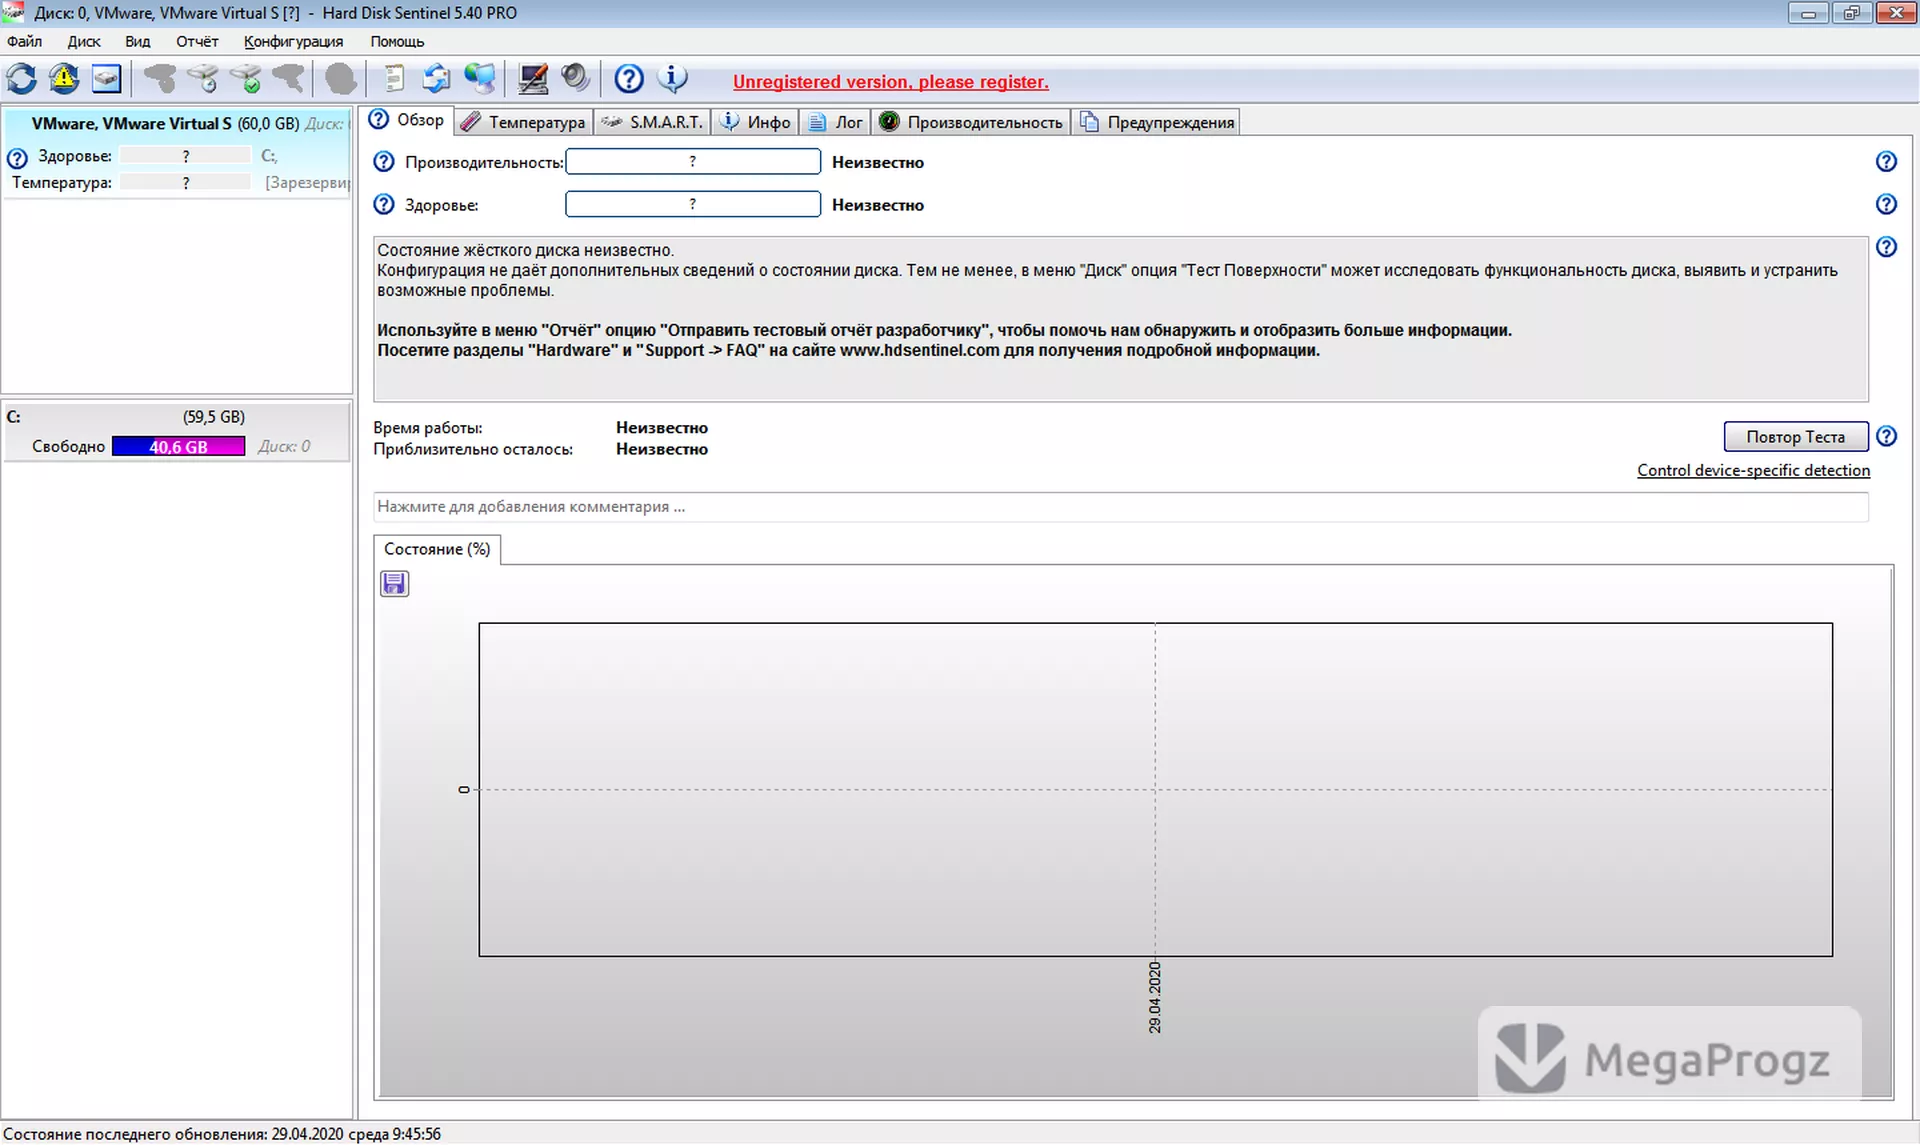Open the Файл menu
This screenshot has width=1920, height=1145.
(x=24, y=41)
